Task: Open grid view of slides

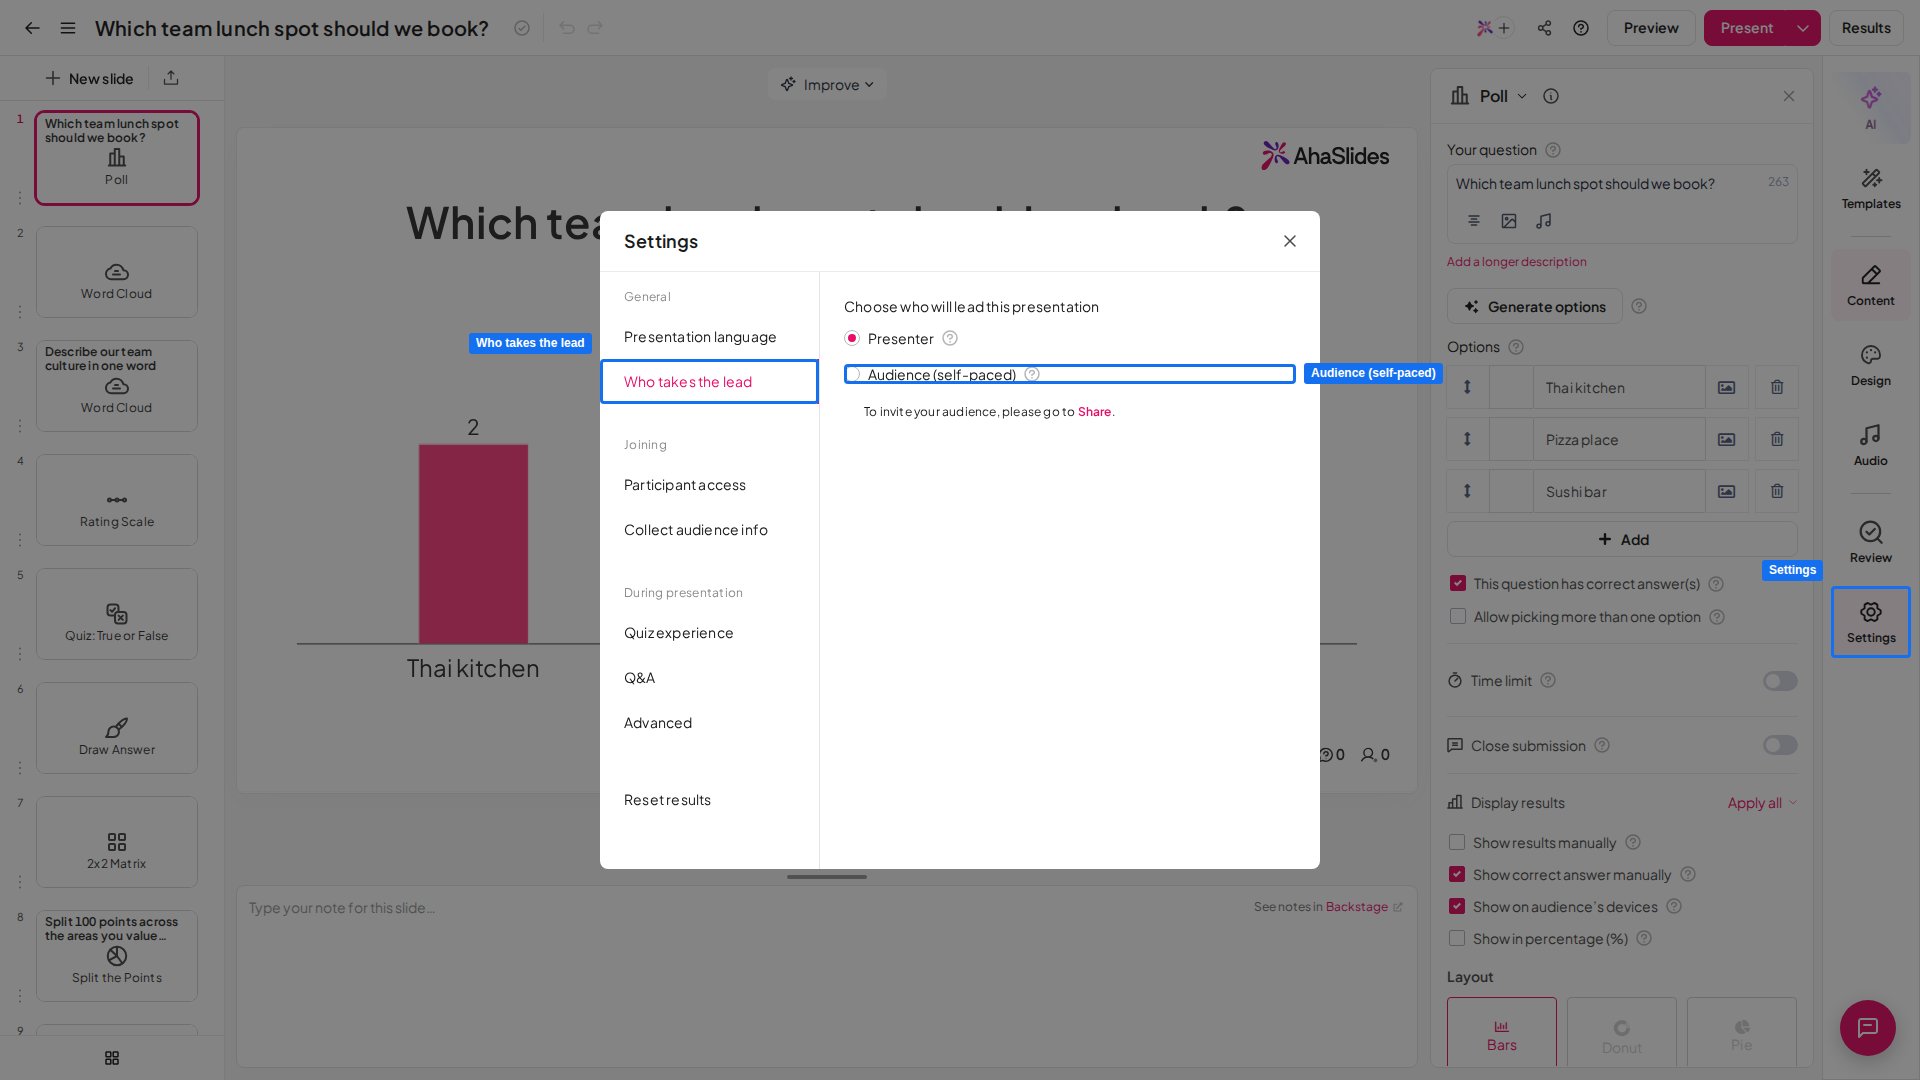Action: tap(112, 1058)
